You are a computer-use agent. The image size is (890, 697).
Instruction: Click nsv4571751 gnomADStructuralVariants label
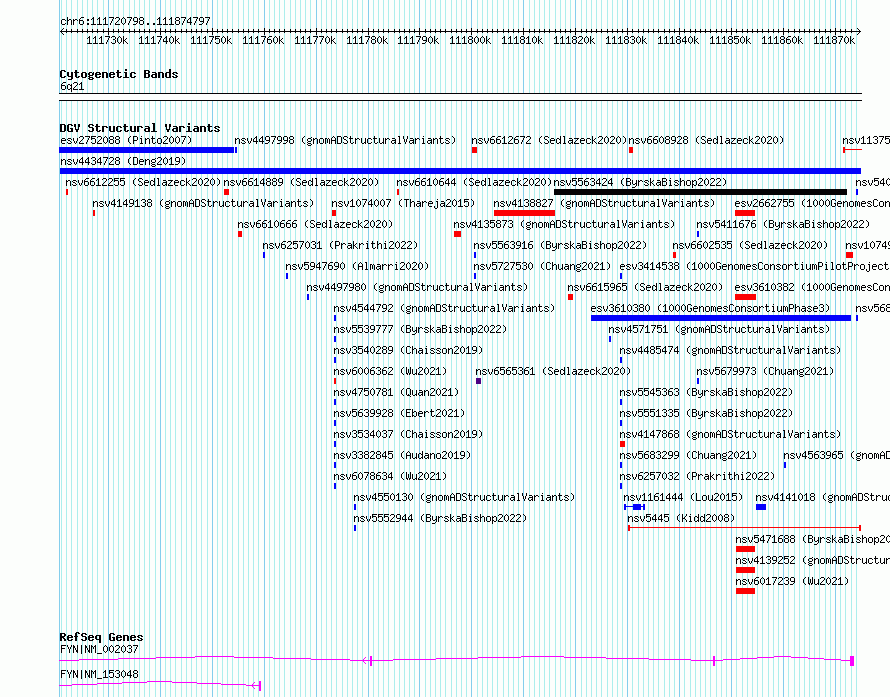coord(719,329)
